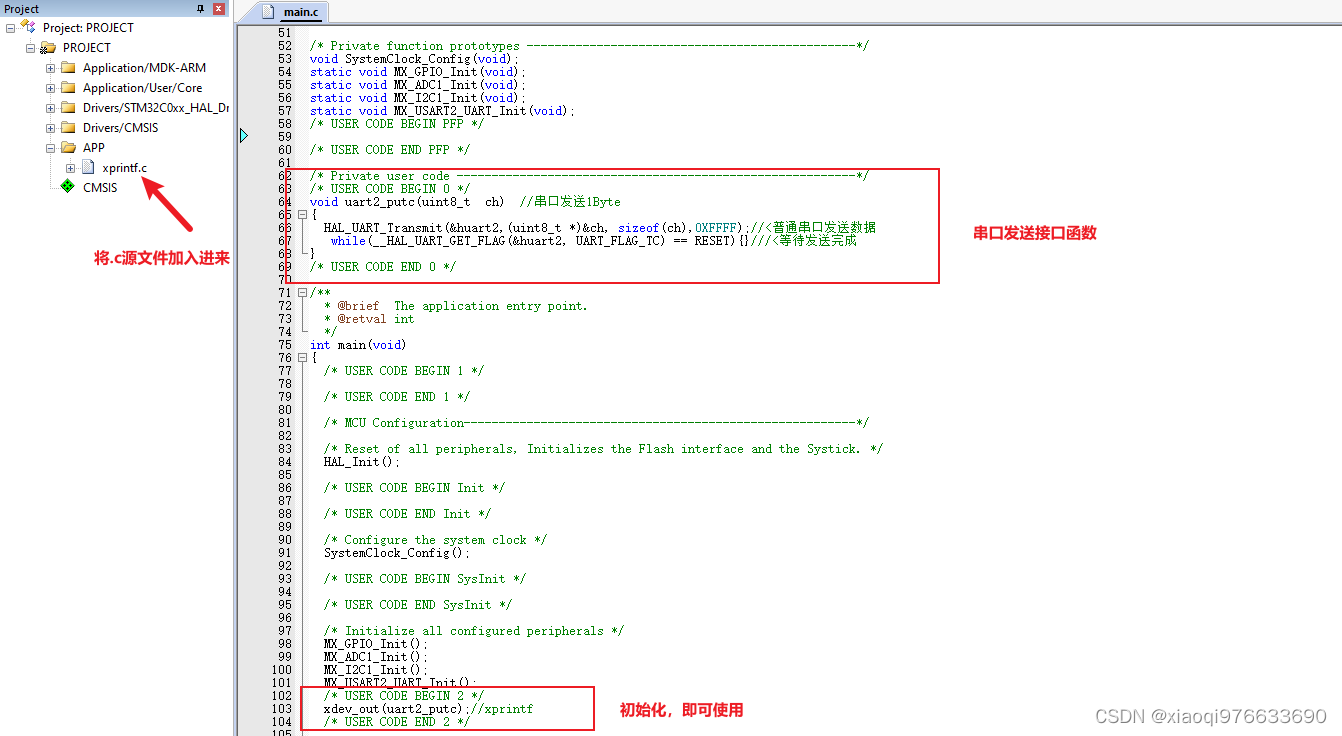Close the Project panel
This screenshot has width=1342, height=736.
[218, 9]
